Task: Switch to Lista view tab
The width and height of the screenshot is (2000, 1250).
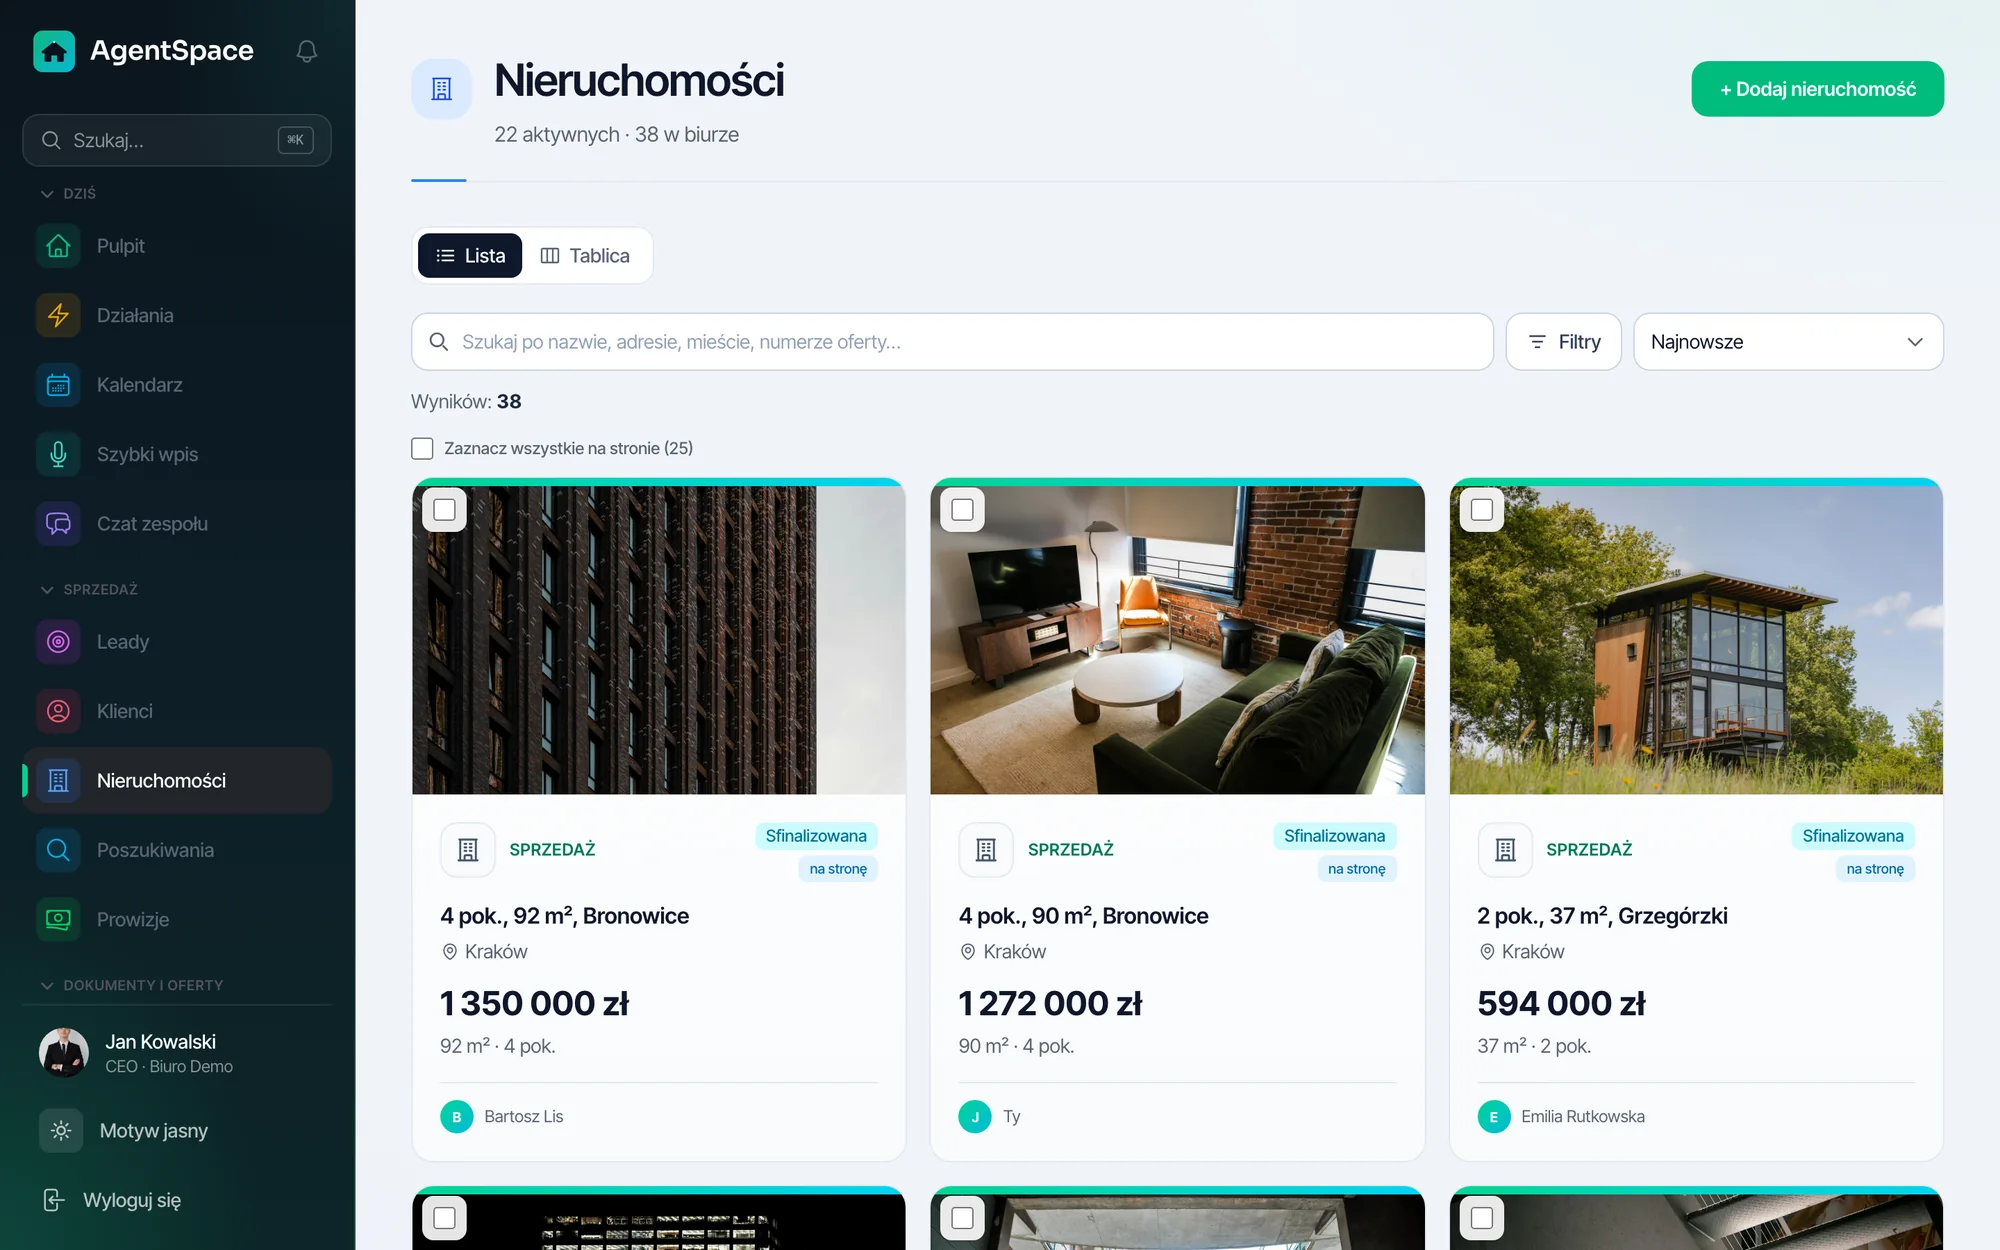Action: [x=470, y=256]
